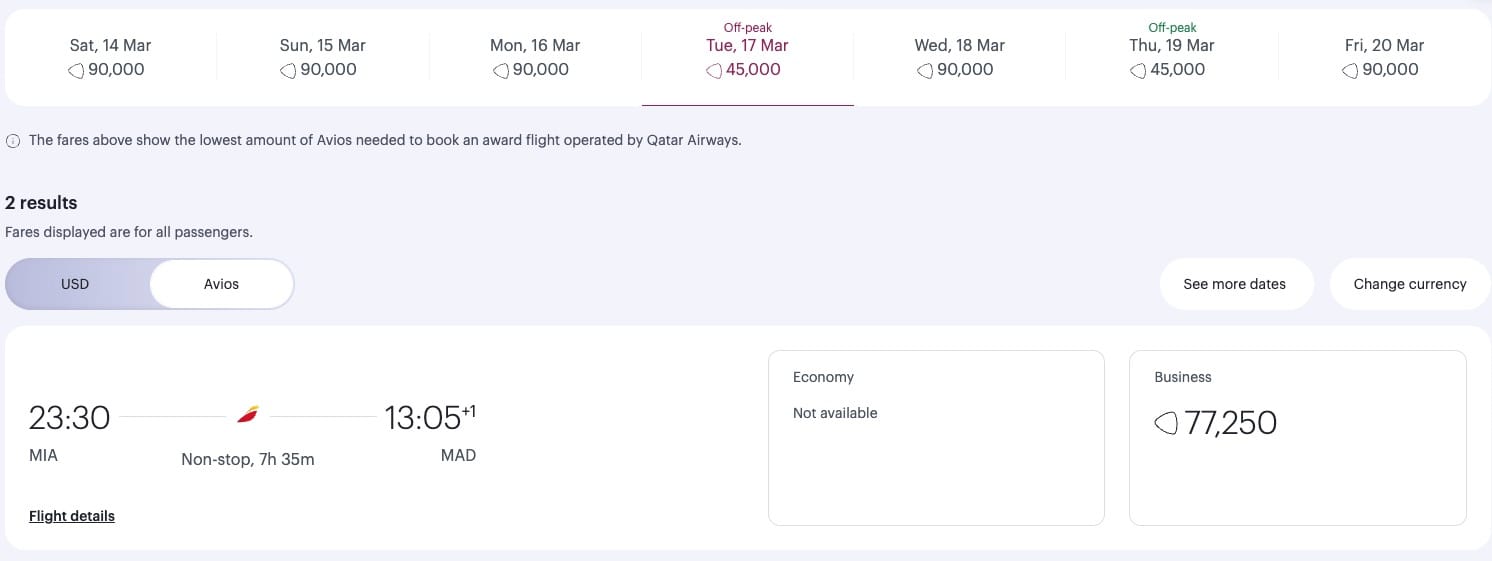The width and height of the screenshot is (1492, 561).
Task: Click the Avios icon on Business fare
Action: click(1166, 424)
